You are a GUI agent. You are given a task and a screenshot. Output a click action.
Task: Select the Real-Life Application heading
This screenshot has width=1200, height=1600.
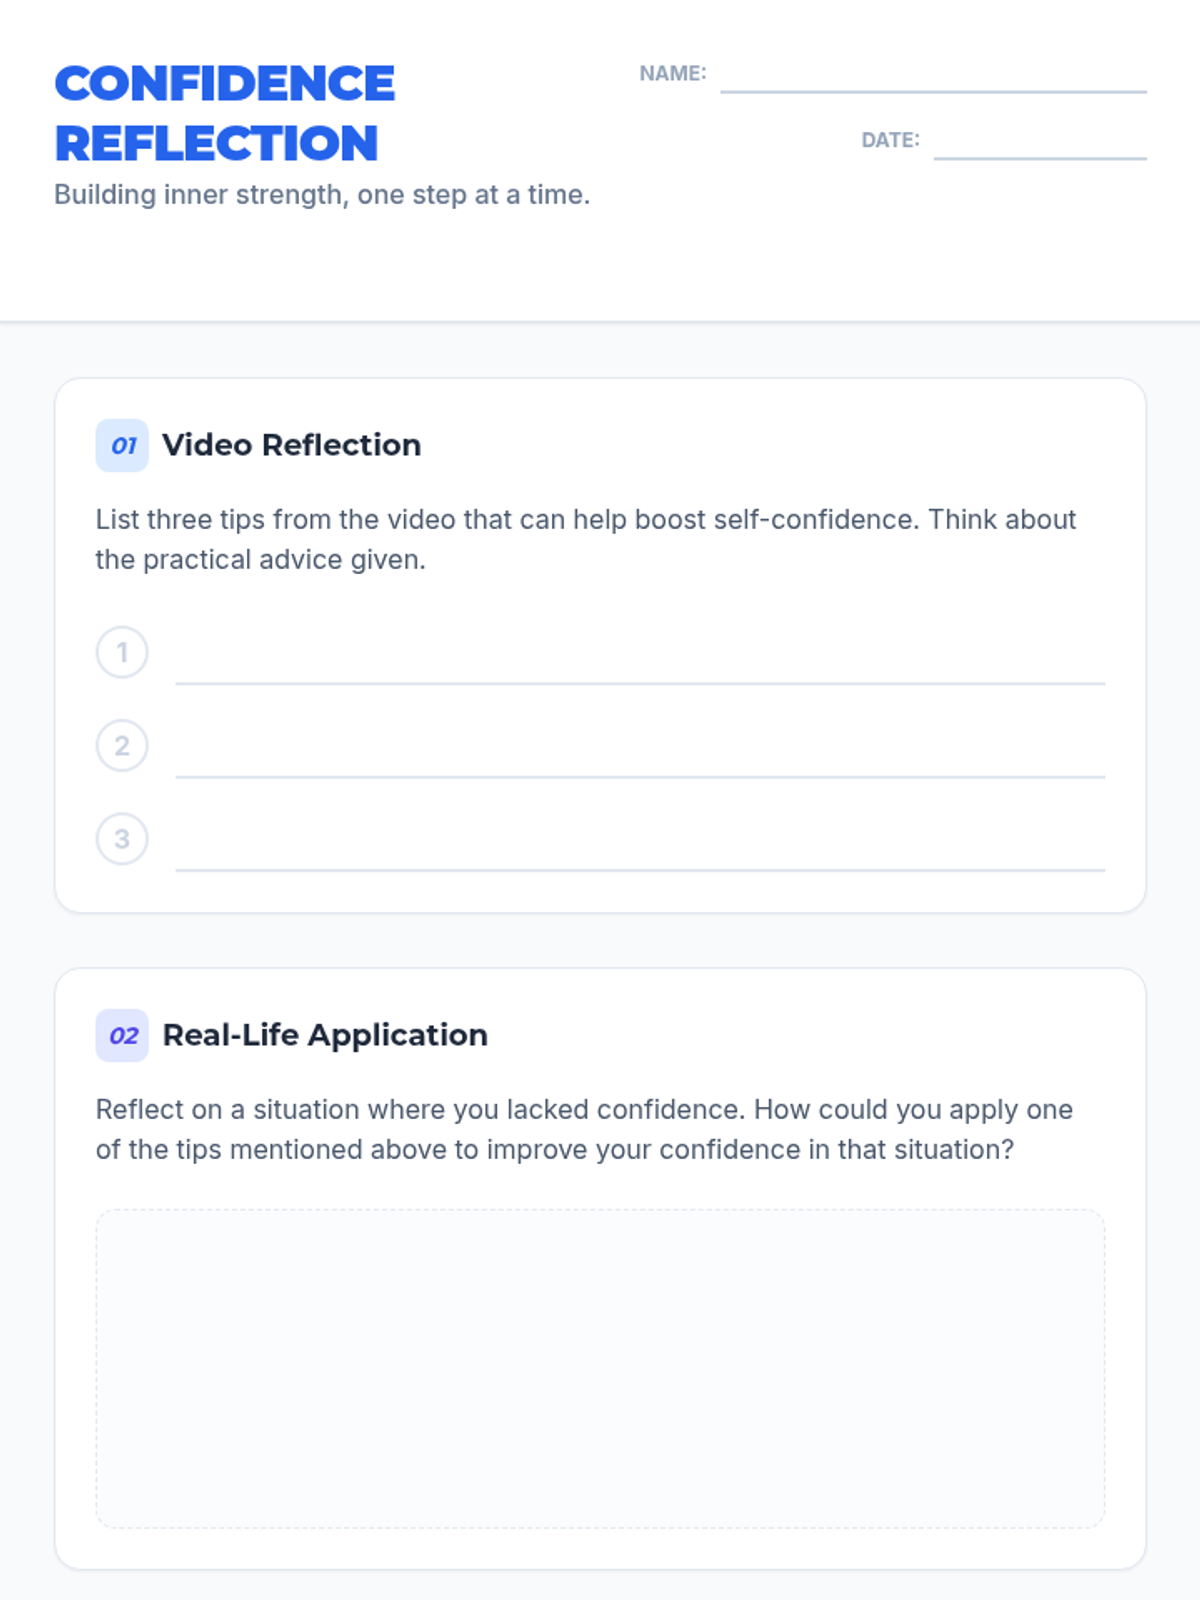(325, 1035)
